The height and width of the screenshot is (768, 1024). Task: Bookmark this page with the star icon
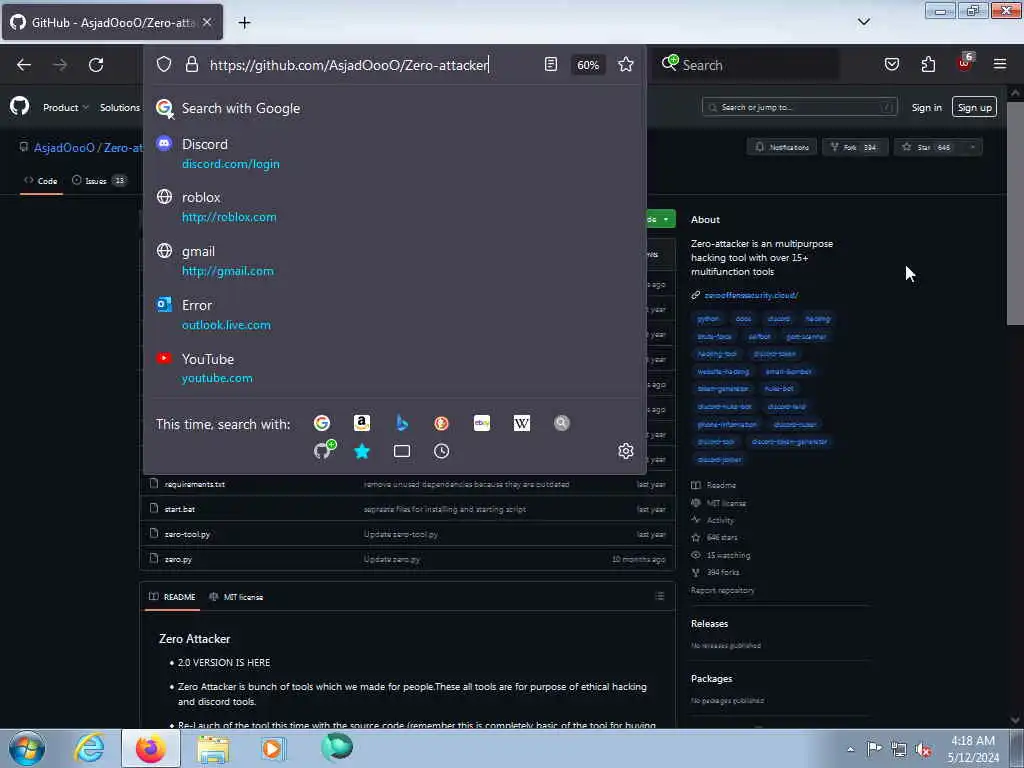coord(626,64)
